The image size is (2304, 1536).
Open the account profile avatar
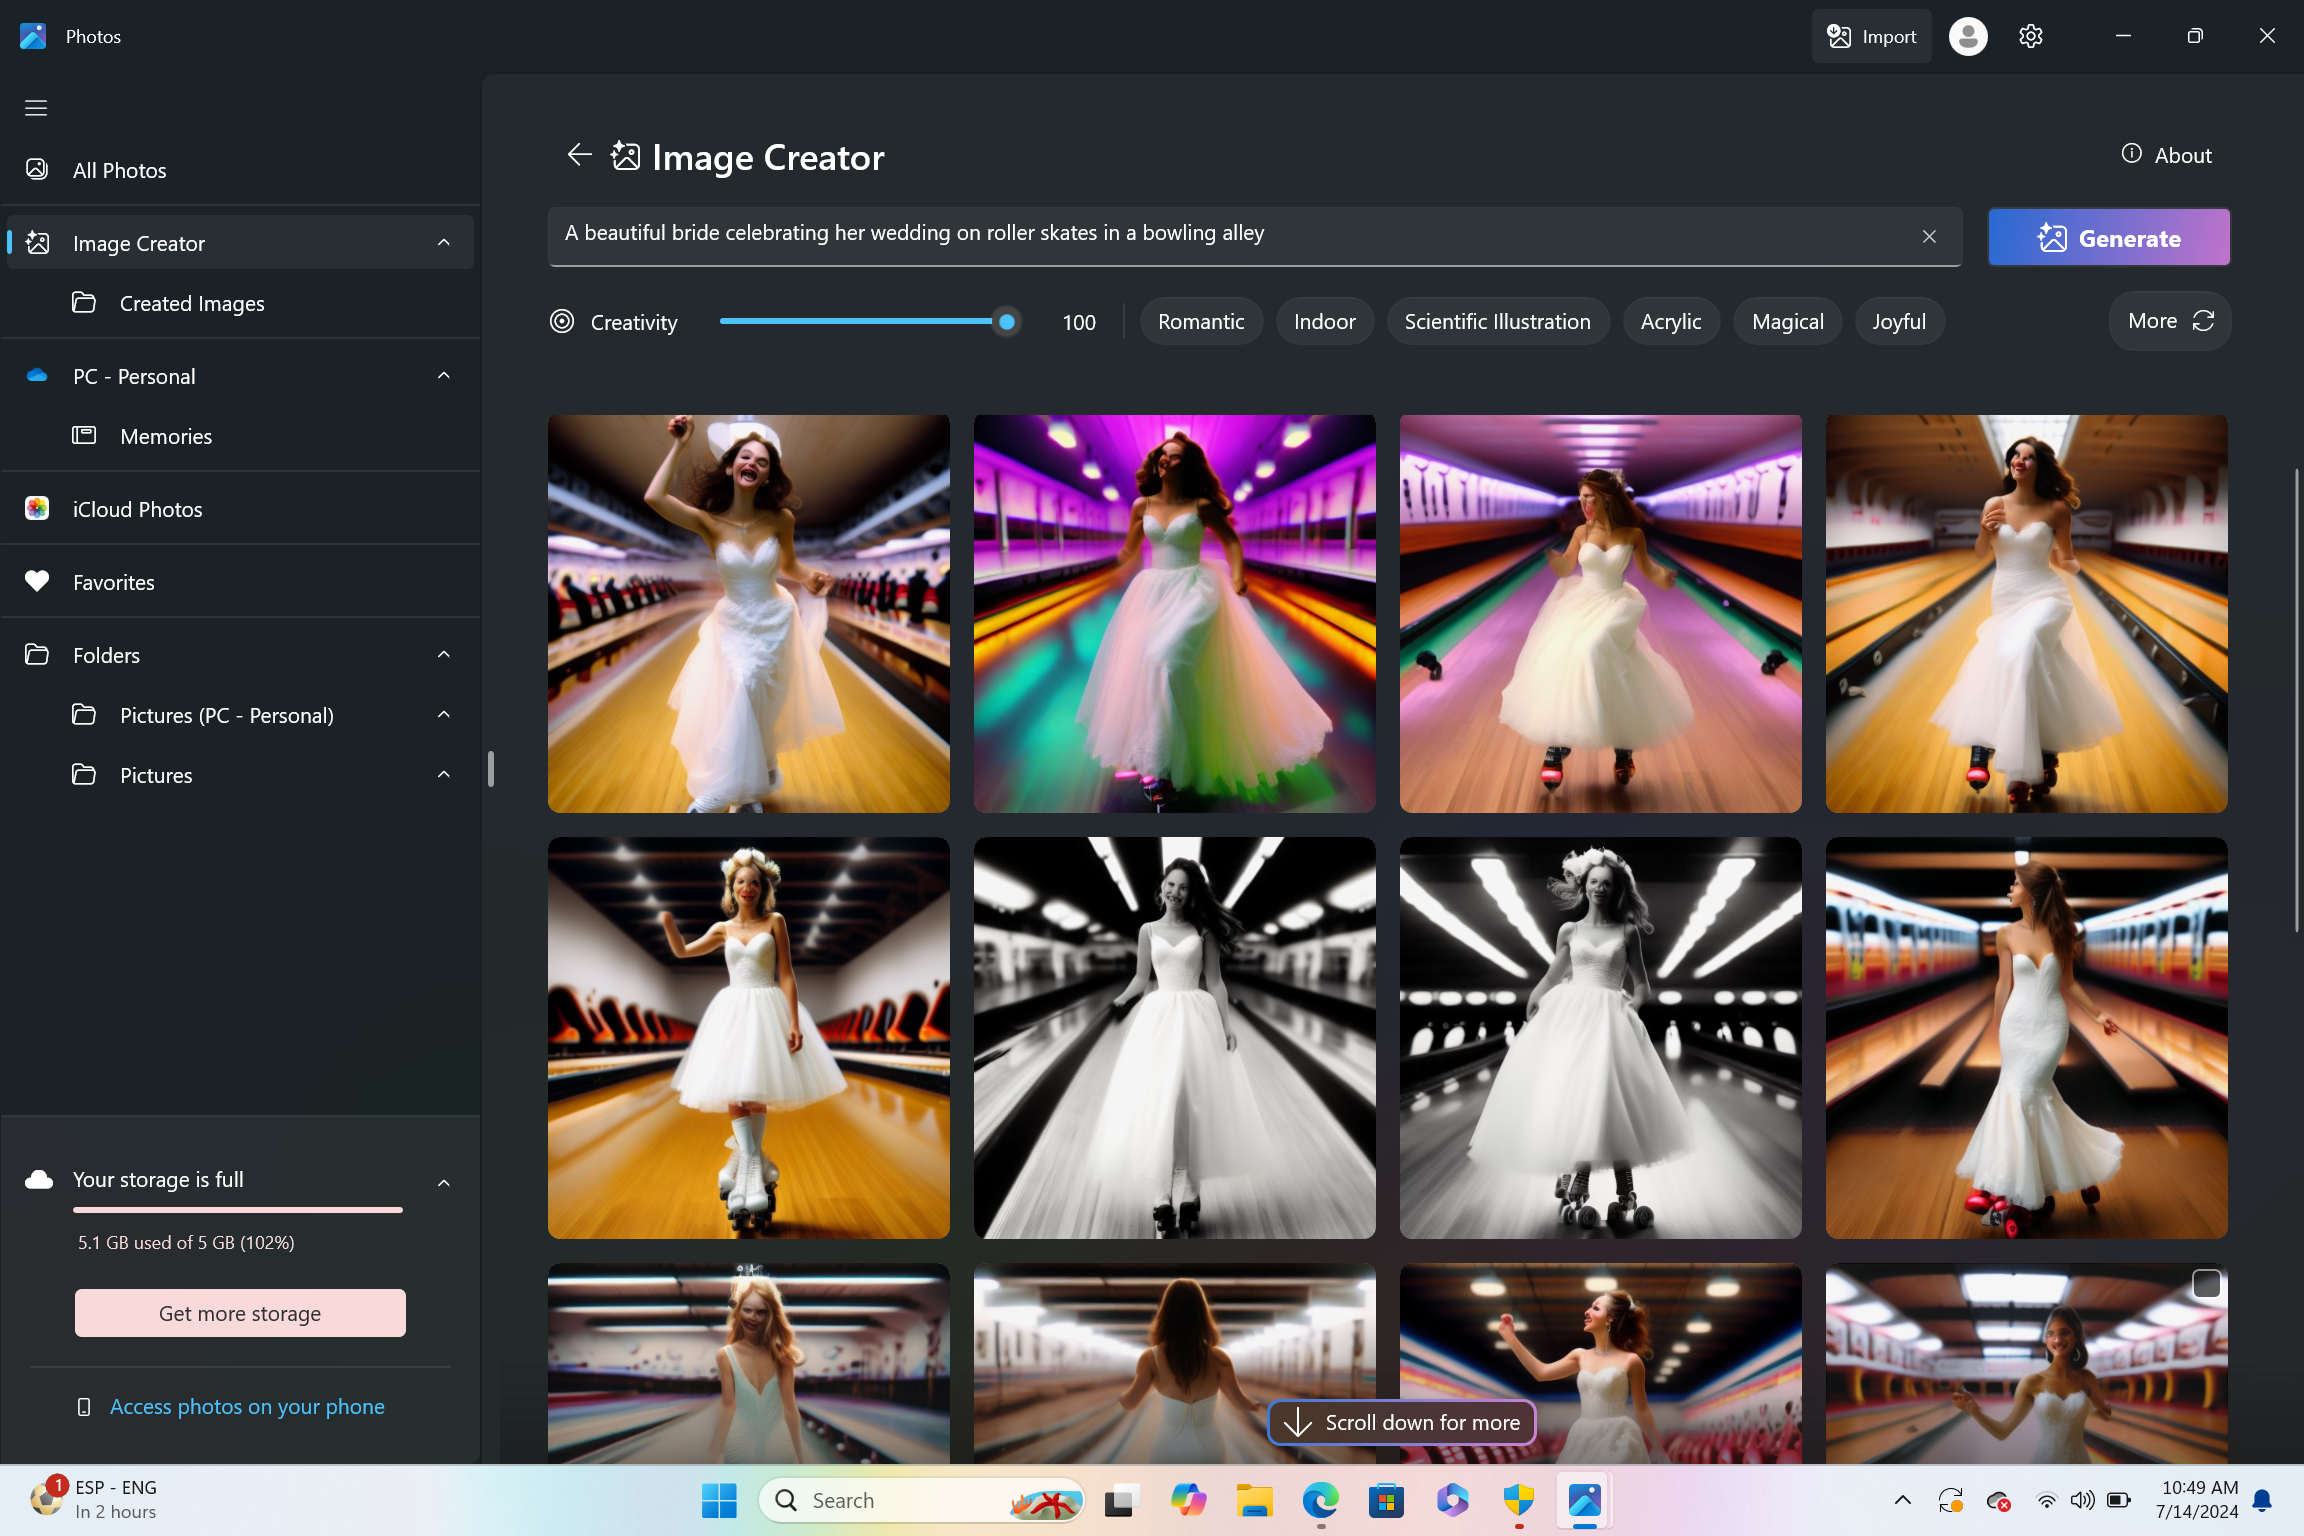(x=1967, y=36)
